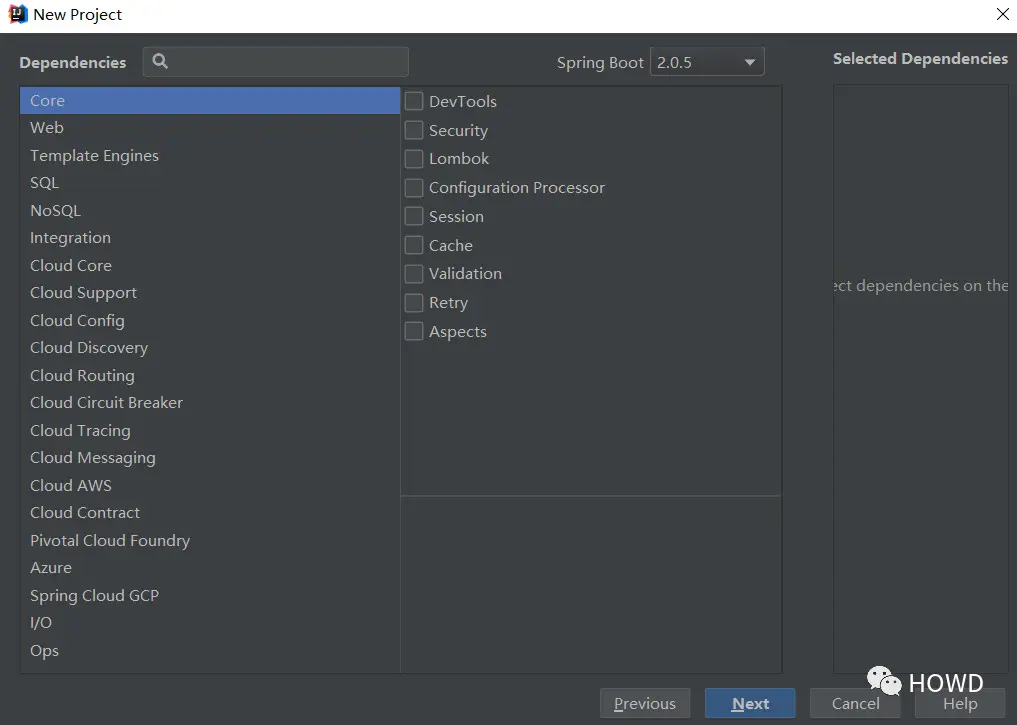Choose Cloud Config category
Viewport: 1017px width, 725px height.
tap(210, 321)
